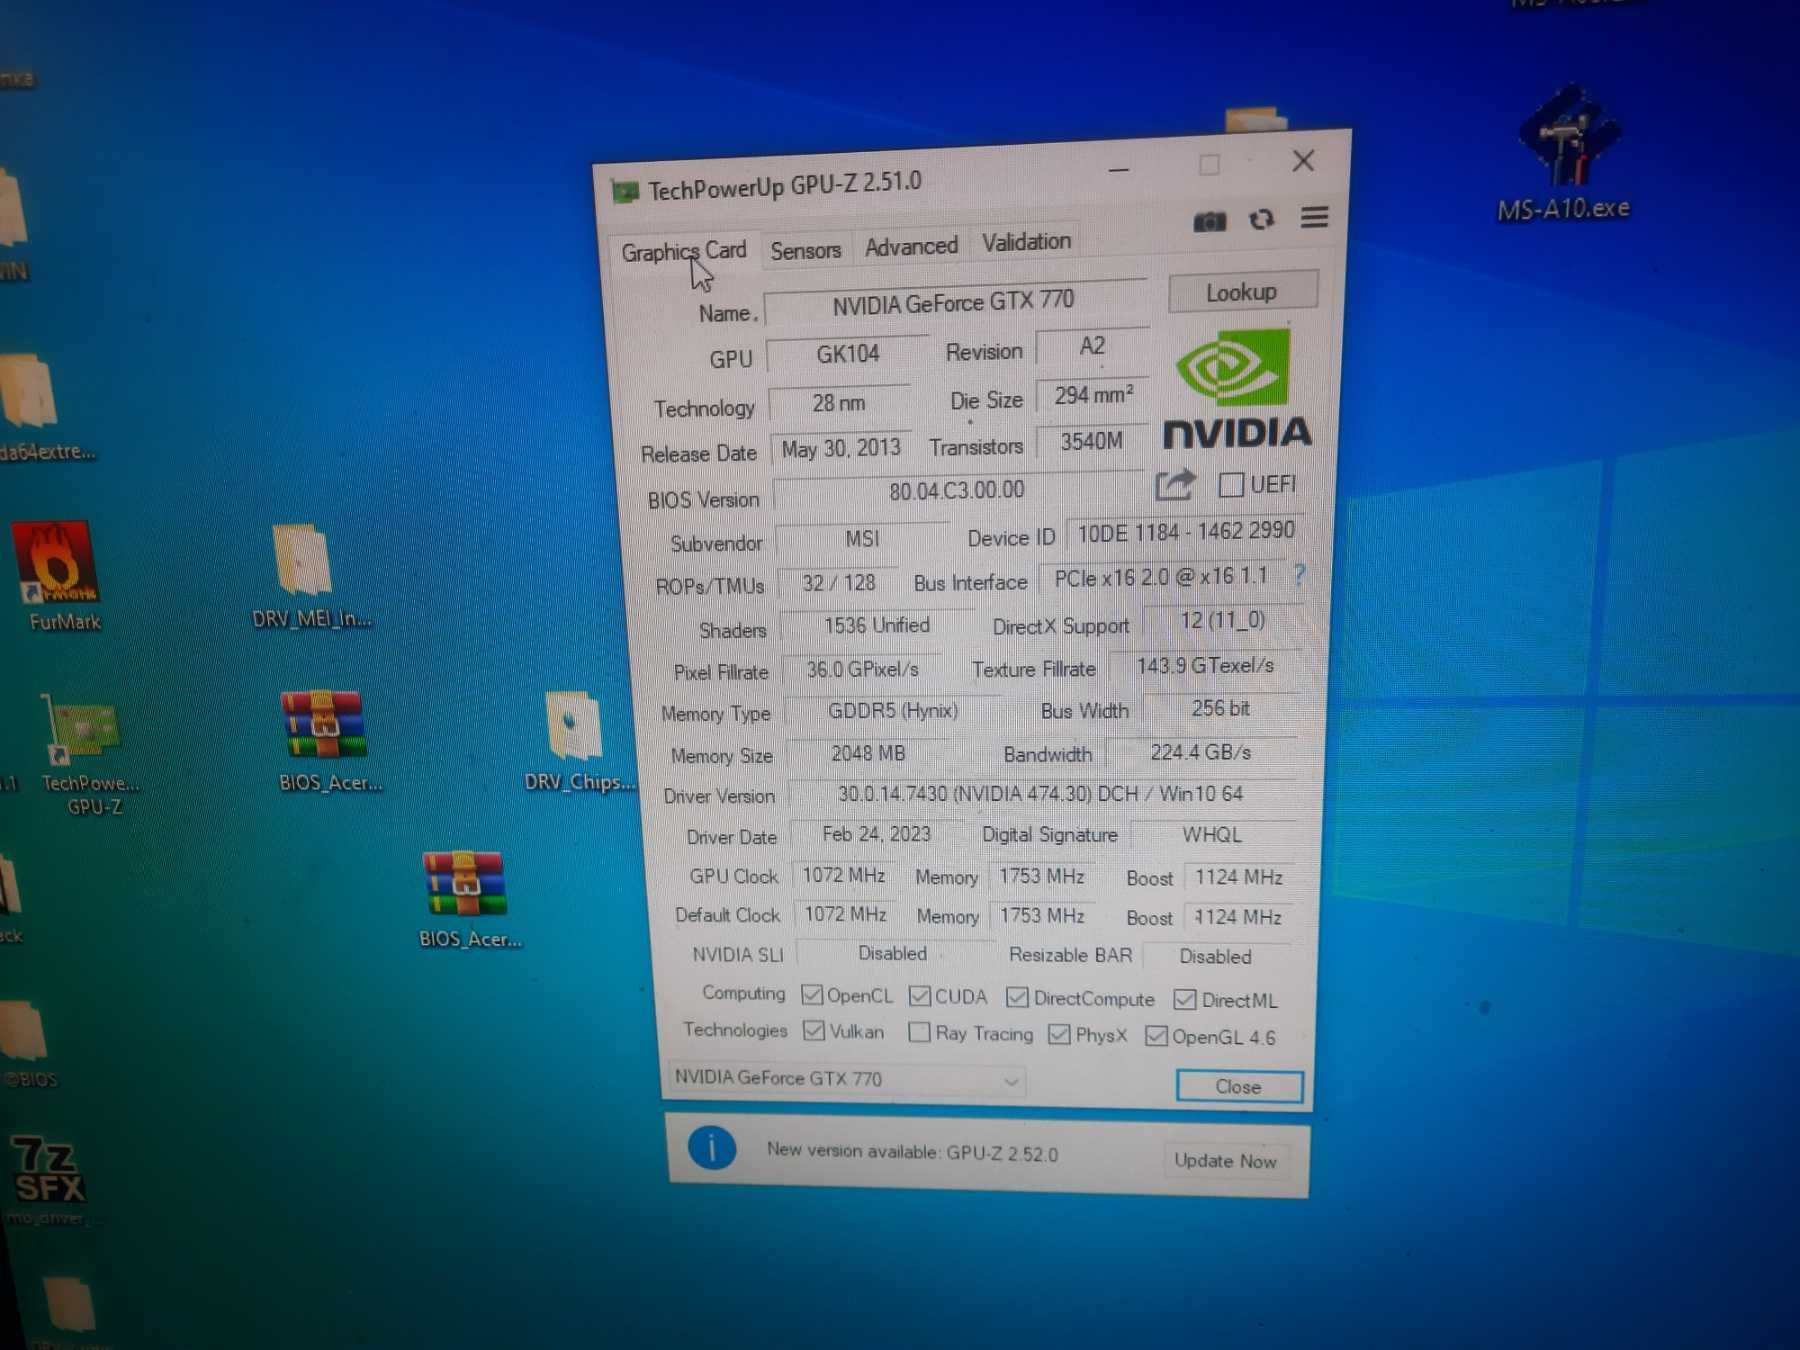The height and width of the screenshot is (1350, 1800).
Task: Click the Name field showing GTX 770
Action: [x=955, y=302]
